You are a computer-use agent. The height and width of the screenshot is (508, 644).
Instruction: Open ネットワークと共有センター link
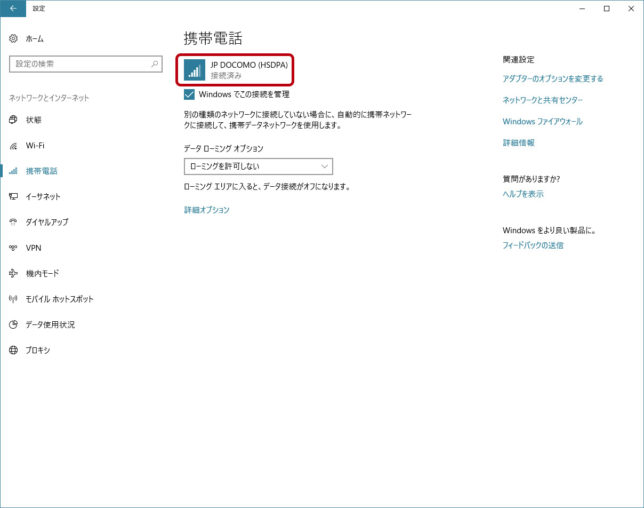(543, 100)
